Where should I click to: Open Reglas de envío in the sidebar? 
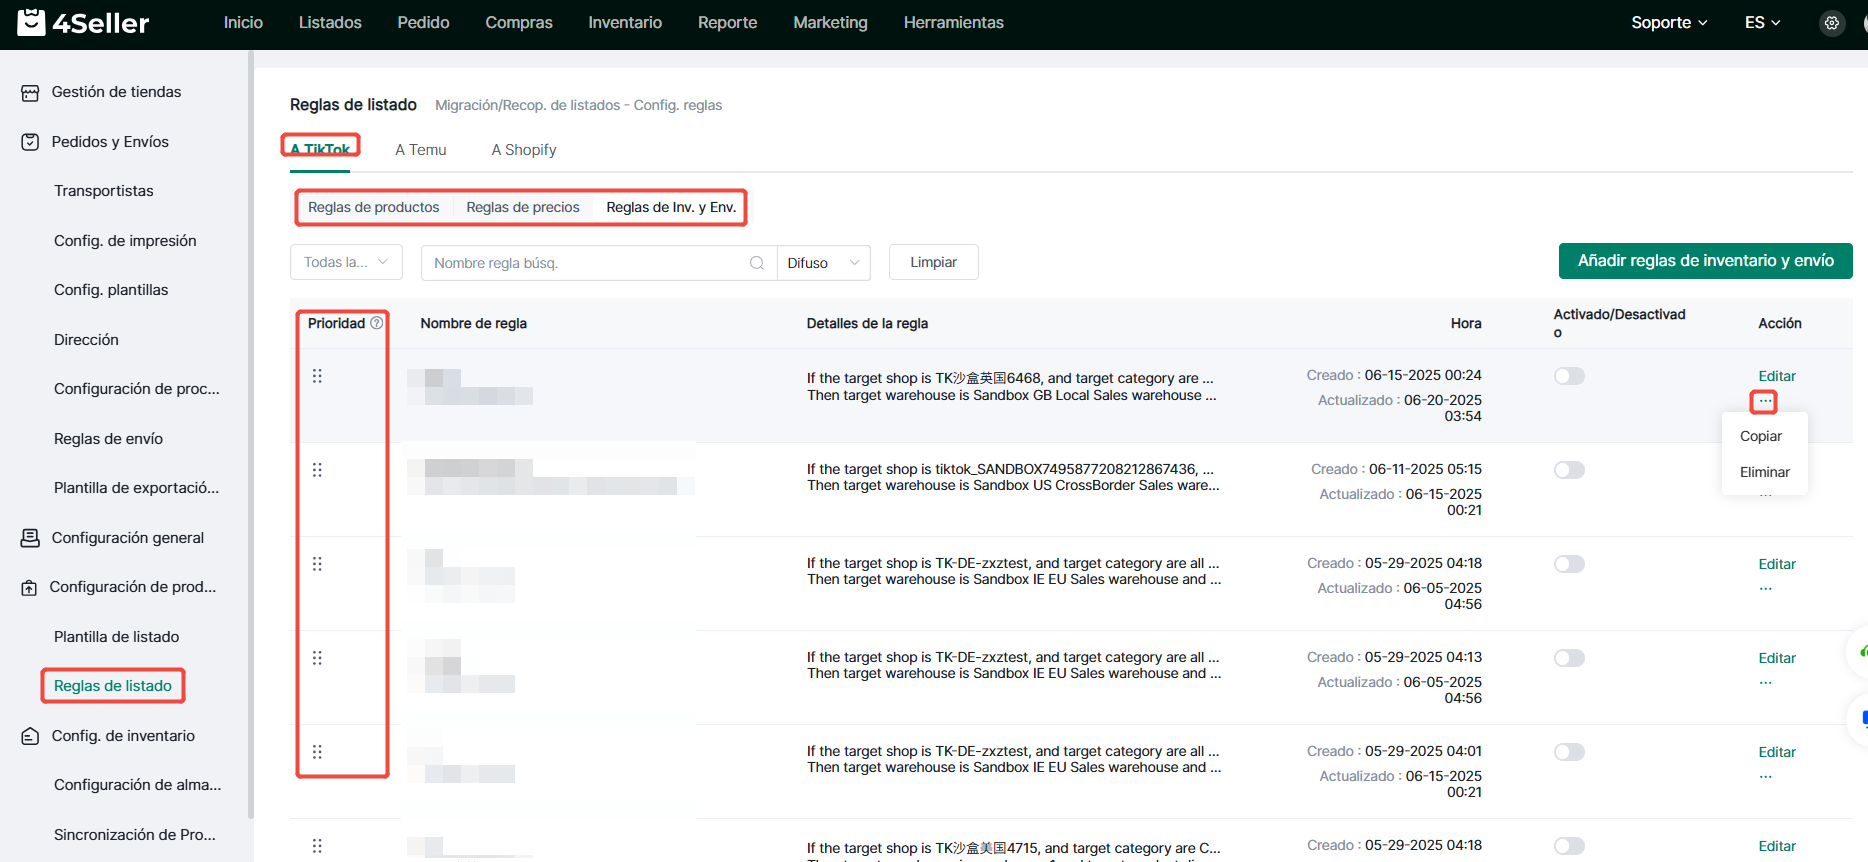[108, 439]
